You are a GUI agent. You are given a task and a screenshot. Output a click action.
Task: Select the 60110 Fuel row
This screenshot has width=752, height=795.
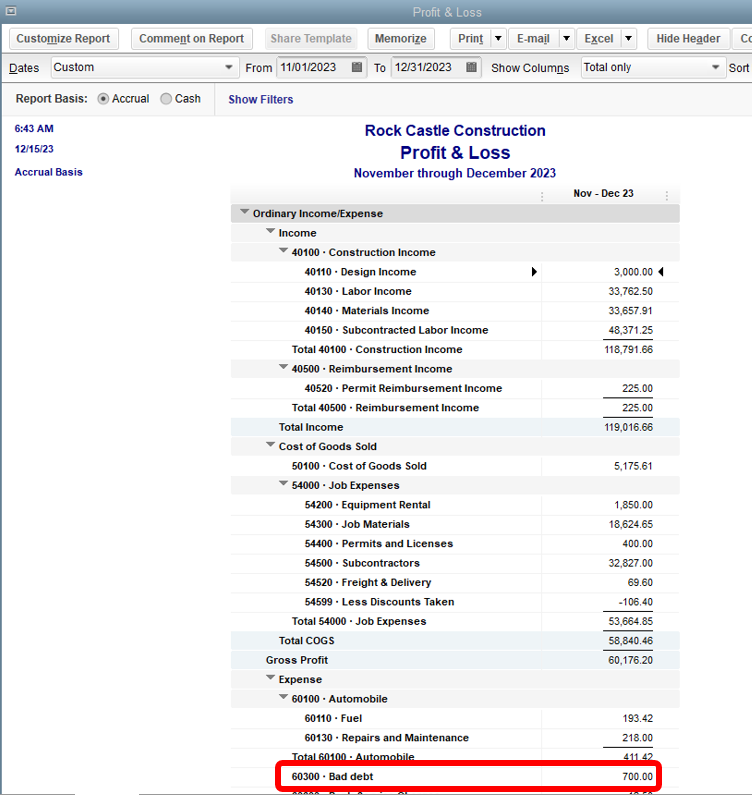(x=455, y=718)
